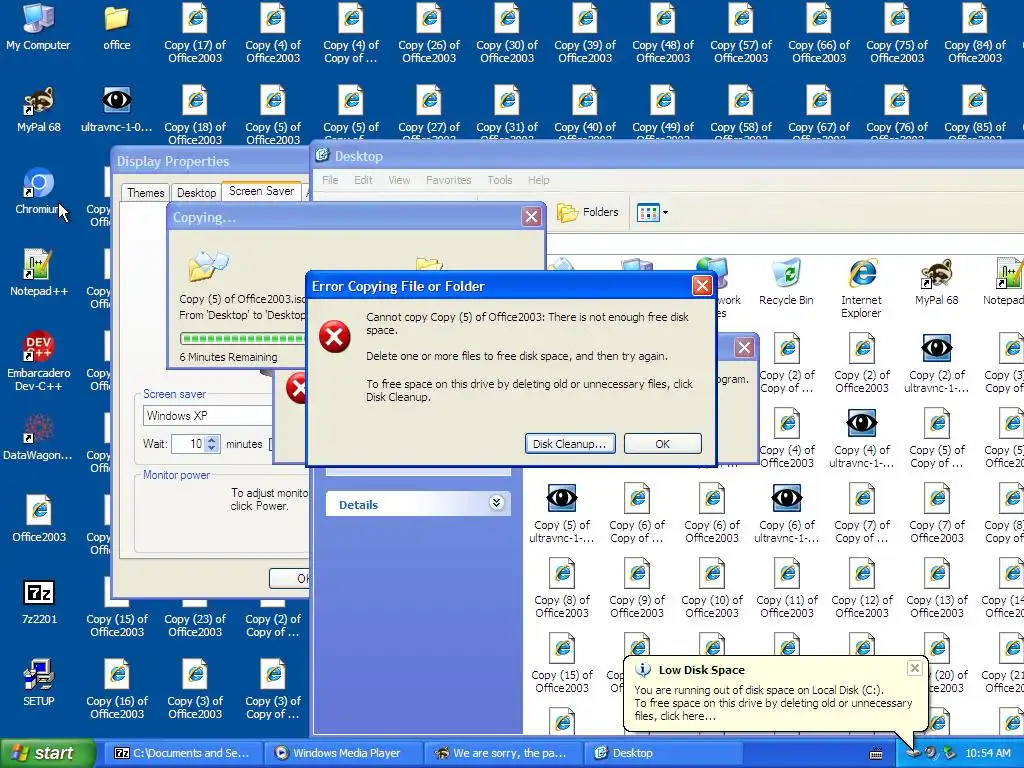Viewport: 1024px width, 768px height.
Task: Open Favorites menu in Desktop window
Action: click(448, 180)
